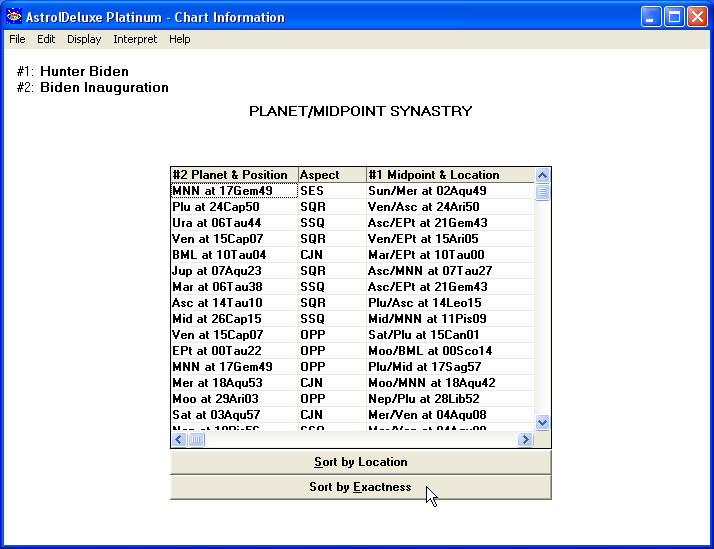Screen dimensions: 714x549
Task: Click 'Mid/MNN at 11Pis09' midpoint
Action: coord(451,319)
